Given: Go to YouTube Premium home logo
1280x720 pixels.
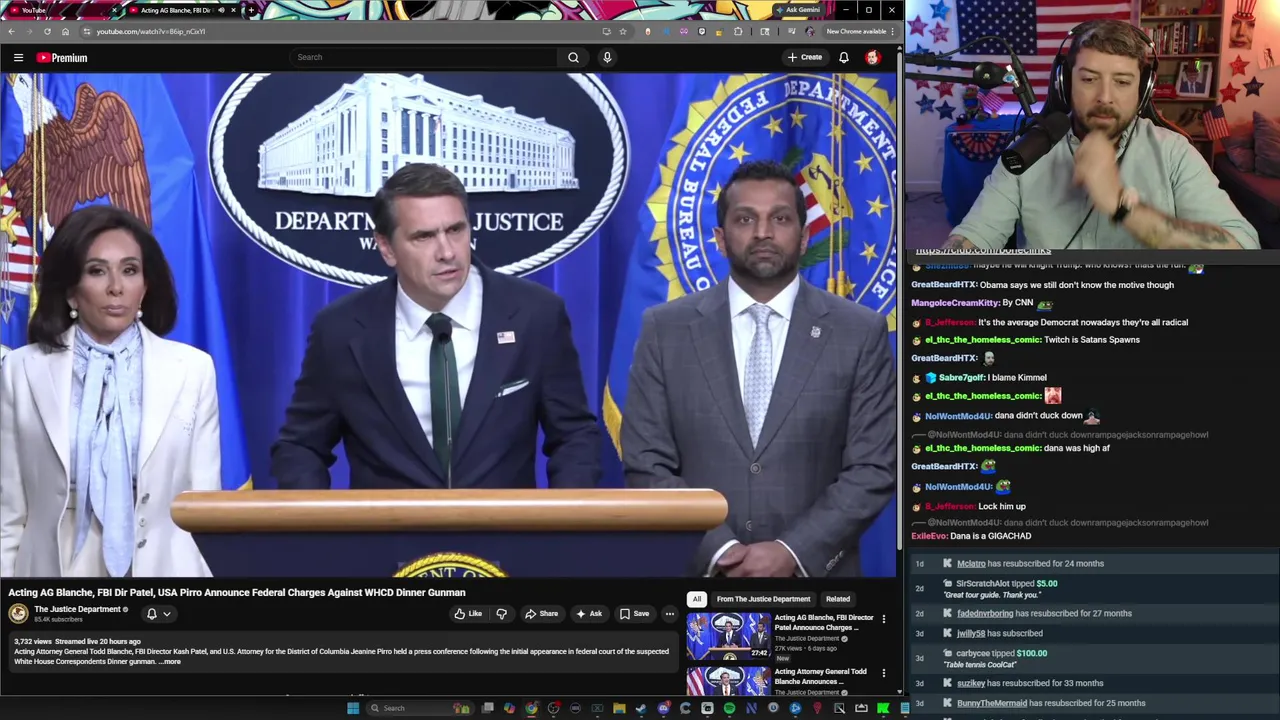Looking at the screenshot, I should [x=62, y=58].
